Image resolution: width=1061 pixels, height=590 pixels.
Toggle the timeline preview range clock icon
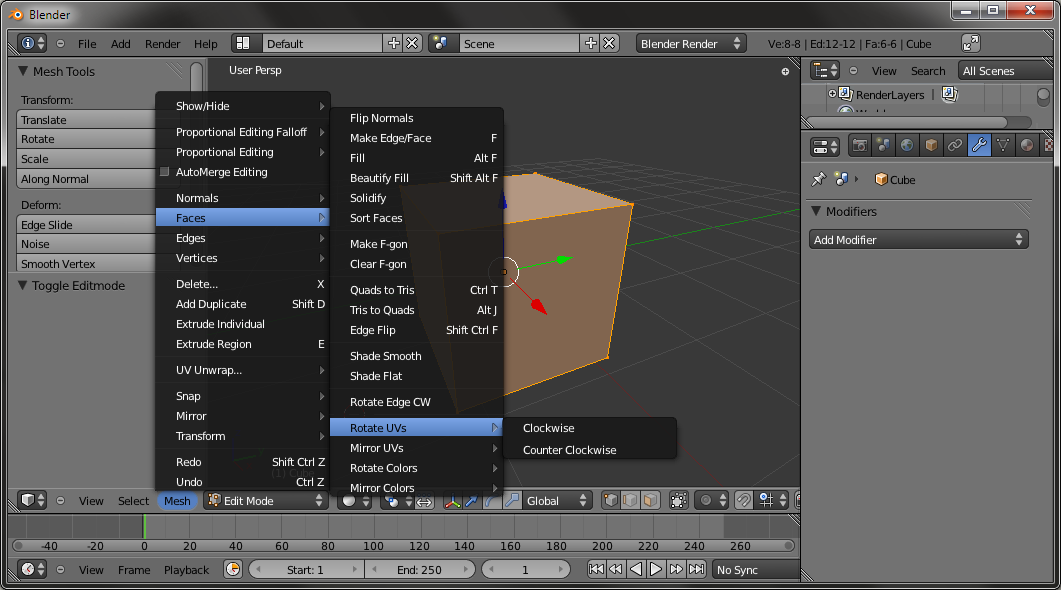pyautogui.click(x=233, y=569)
